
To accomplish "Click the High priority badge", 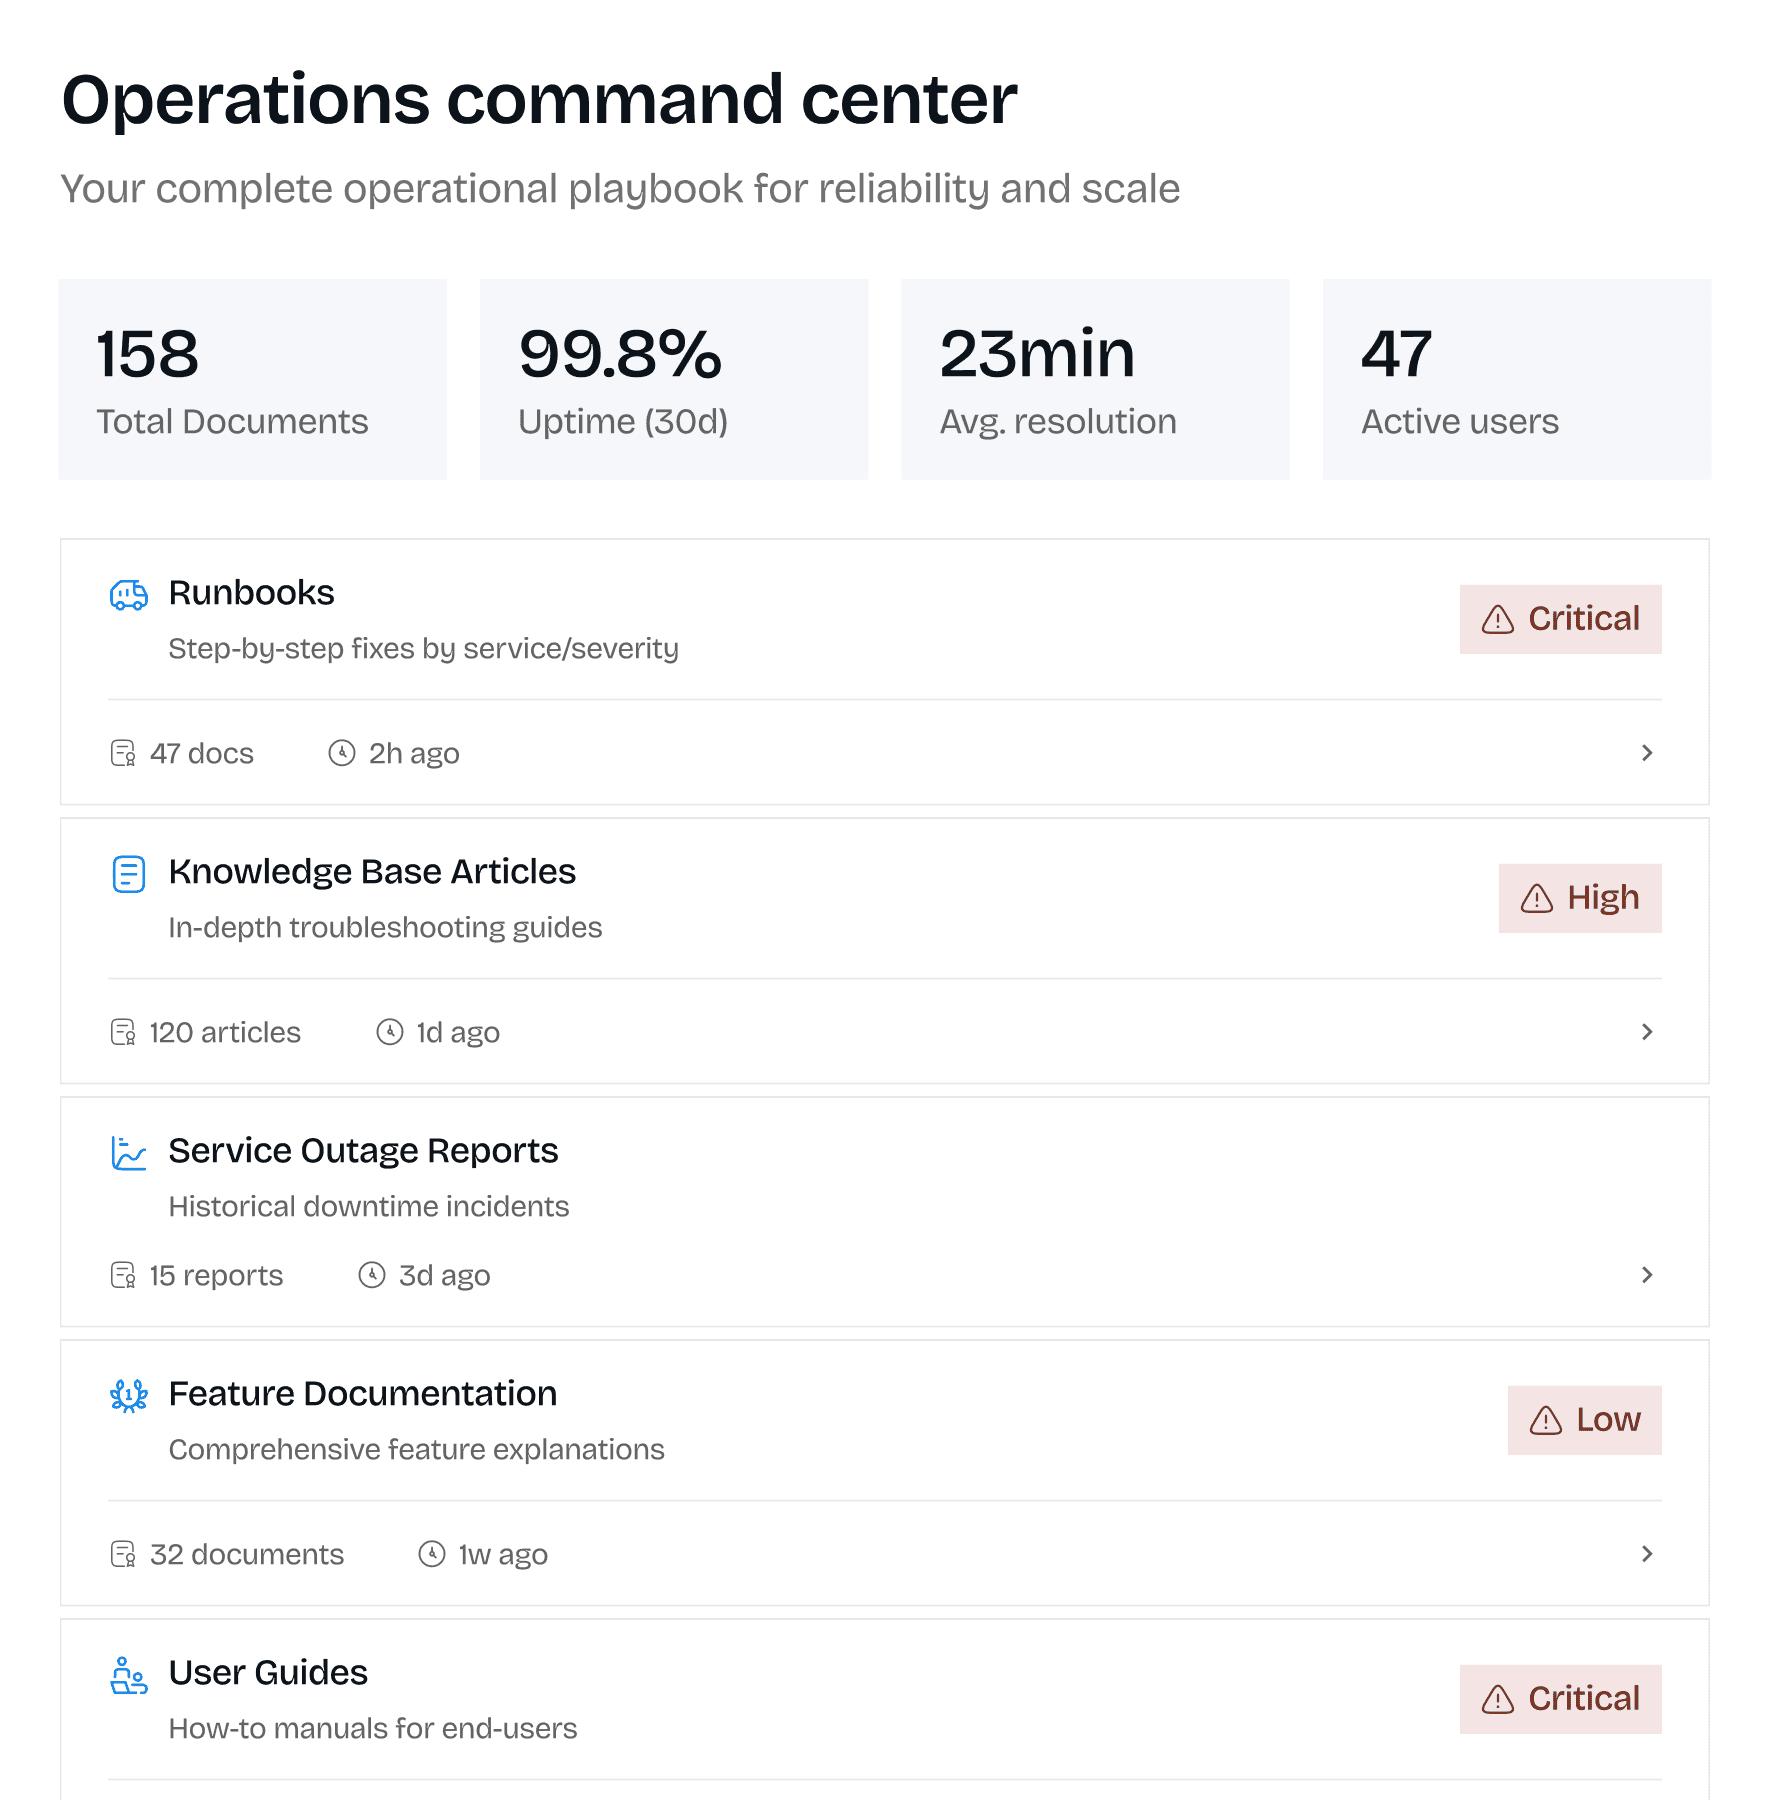I will pos(1580,898).
